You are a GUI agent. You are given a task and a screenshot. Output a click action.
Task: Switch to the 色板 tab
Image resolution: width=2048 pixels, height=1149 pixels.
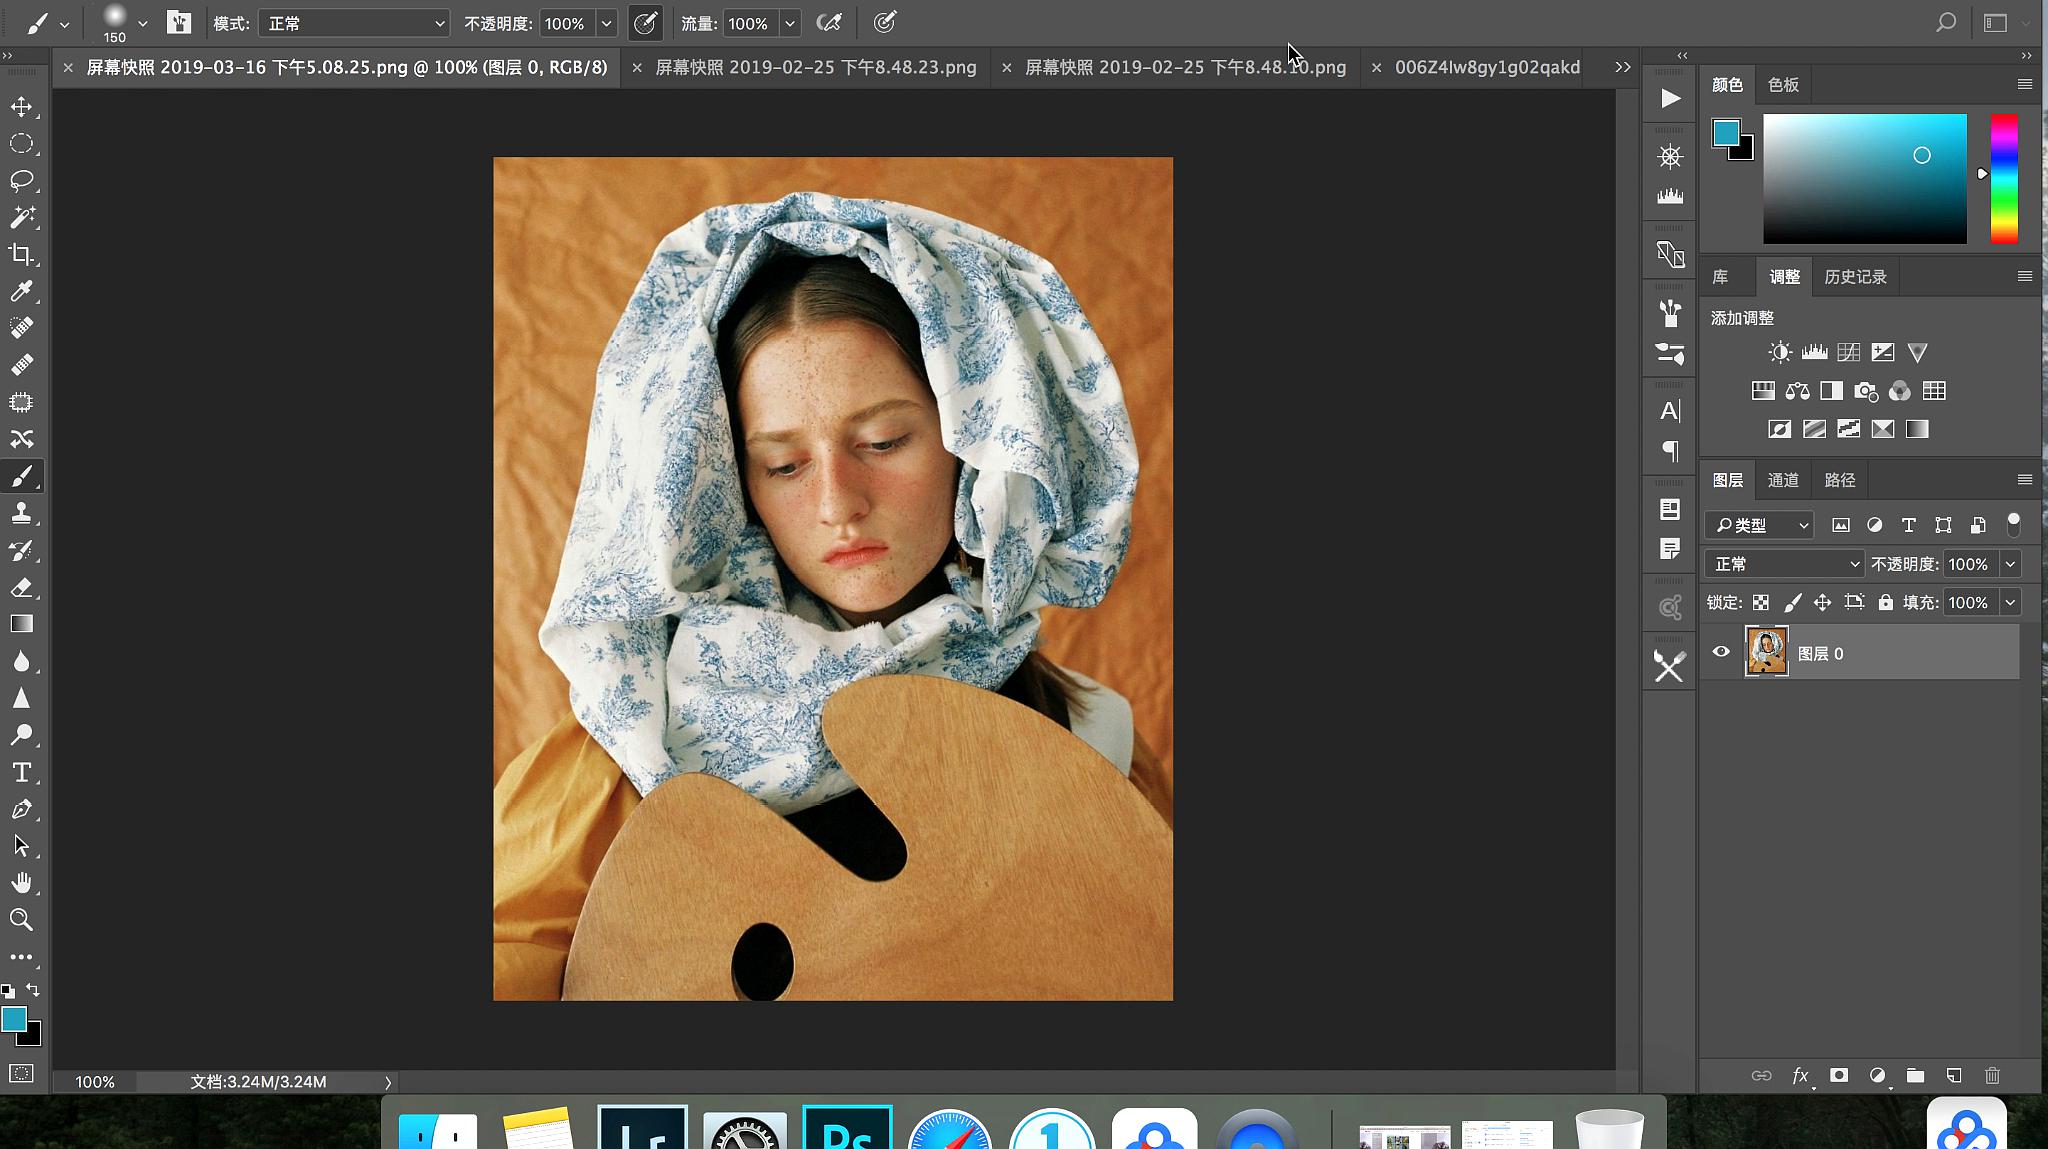[1783, 85]
